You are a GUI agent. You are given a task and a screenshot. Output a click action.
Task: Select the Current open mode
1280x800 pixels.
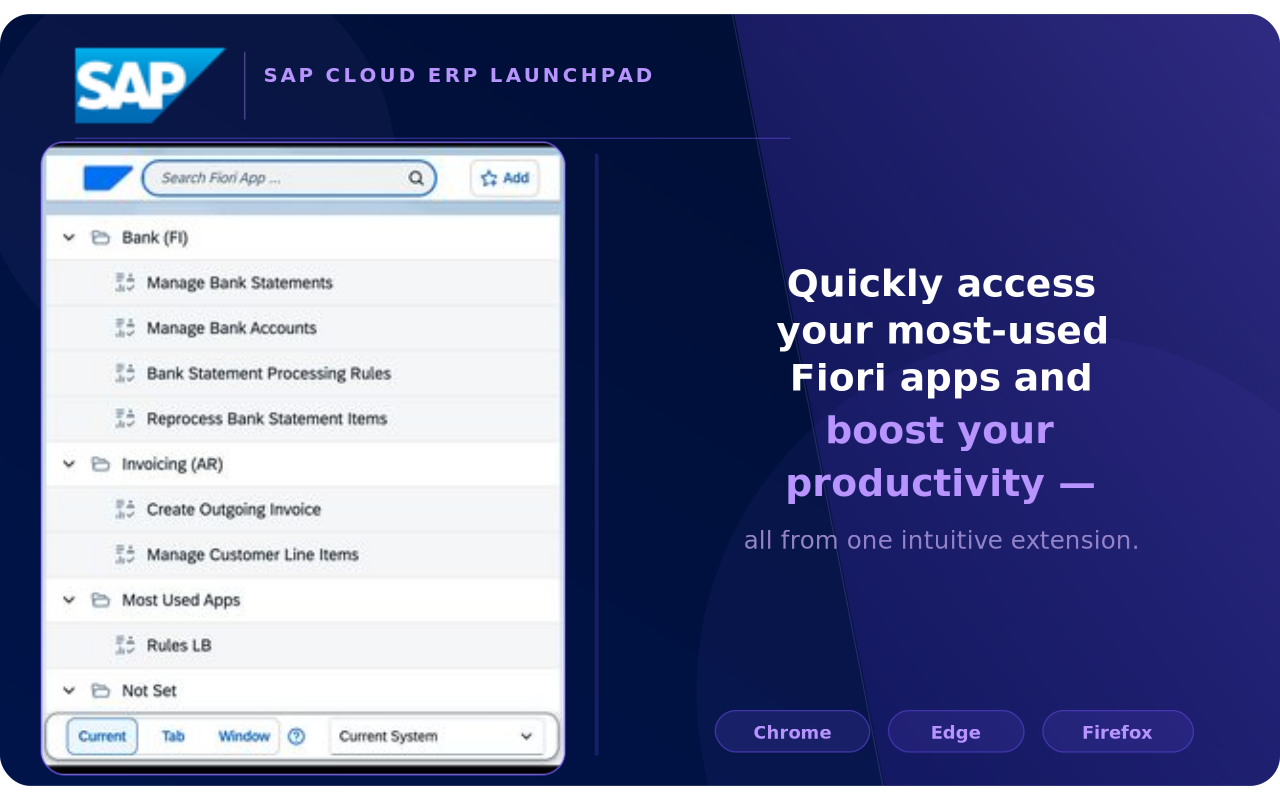pos(102,736)
